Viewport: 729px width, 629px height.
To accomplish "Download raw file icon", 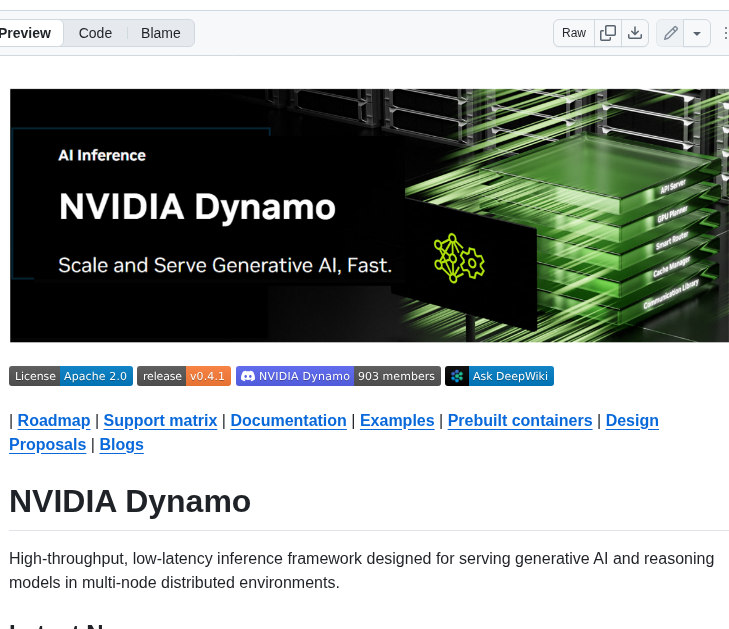I will [x=635, y=33].
